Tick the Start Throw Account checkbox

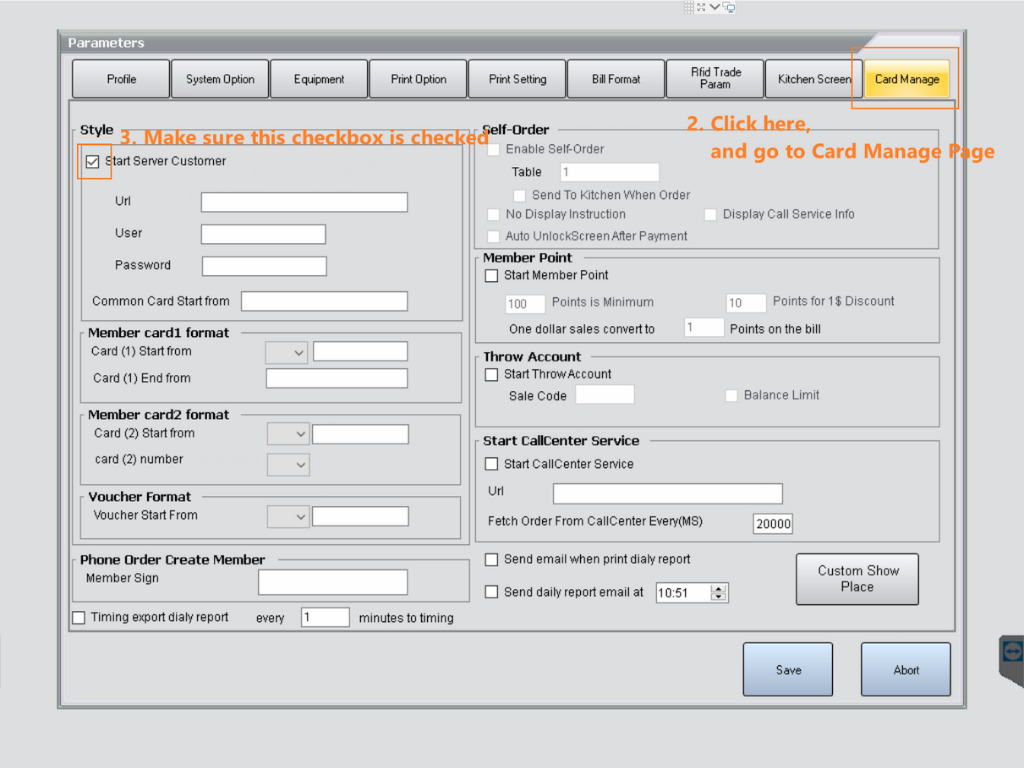click(x=491, y=375)
